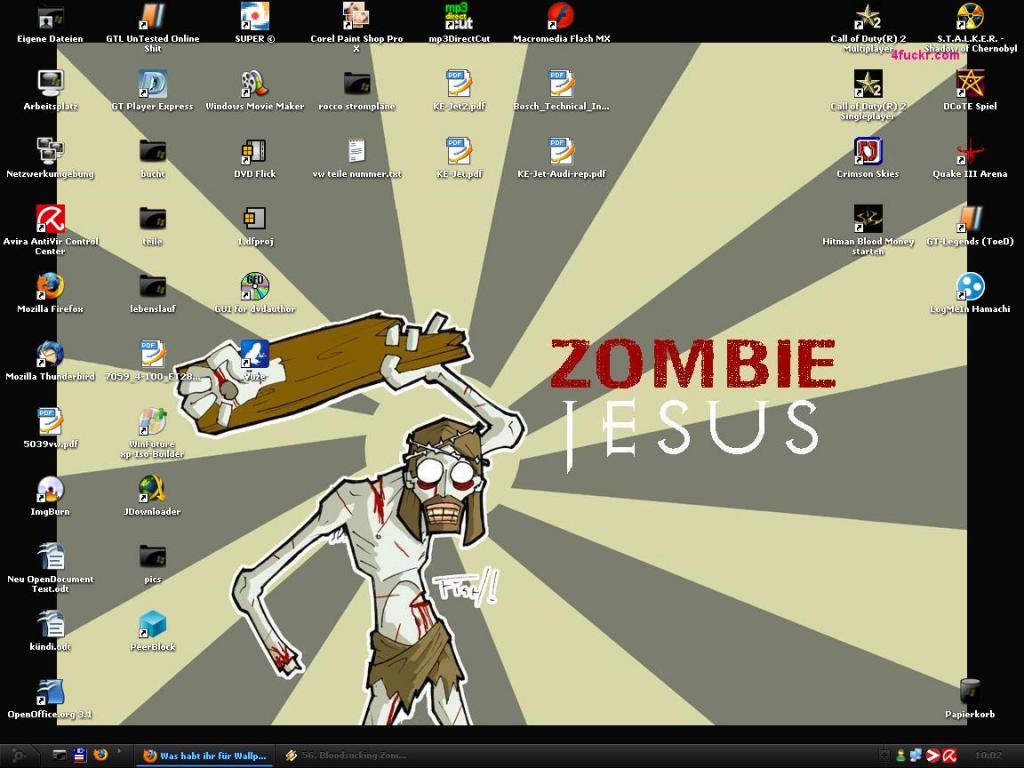Screen dimensions: 1024x768
Task: Switch to 'Was habt ihr für Wallp...' taskbar window
Action: 205,756
